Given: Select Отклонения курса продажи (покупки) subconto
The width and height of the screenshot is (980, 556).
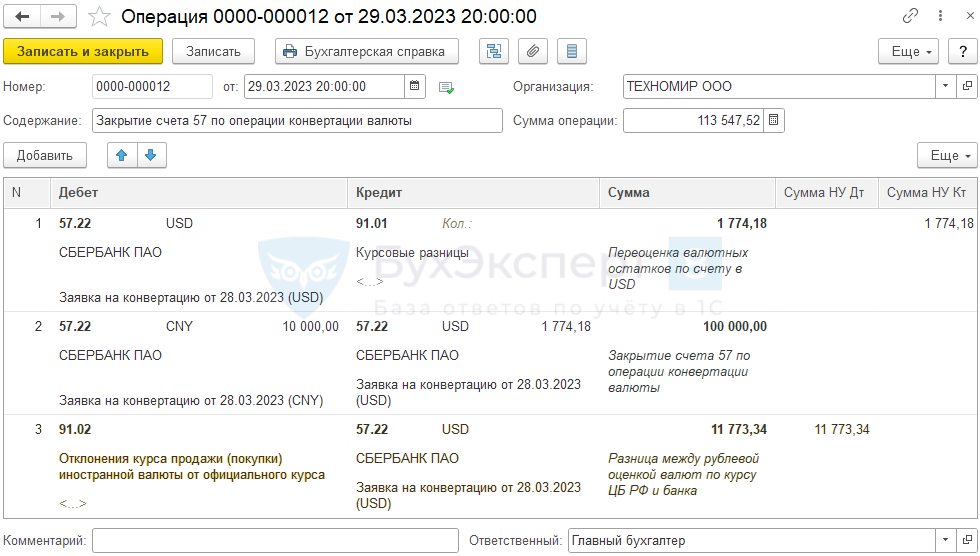Looking at the screenshot, I should coord(192,467).
